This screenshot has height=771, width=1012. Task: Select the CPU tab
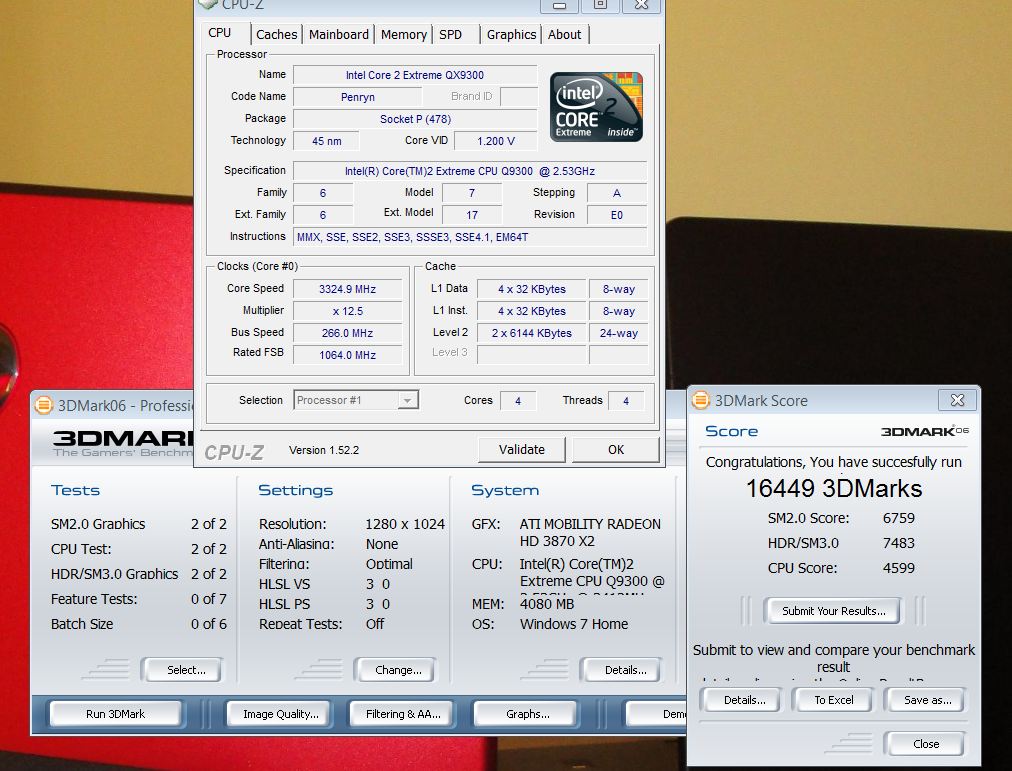click(220, 33)
